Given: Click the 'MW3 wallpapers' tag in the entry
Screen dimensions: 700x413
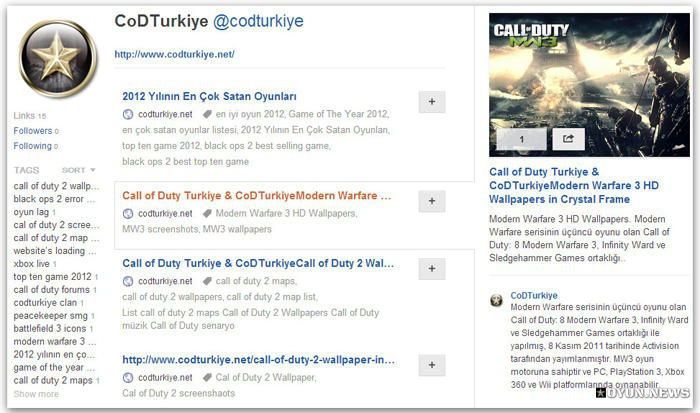Looking at the screenshot, I should 237,229.
